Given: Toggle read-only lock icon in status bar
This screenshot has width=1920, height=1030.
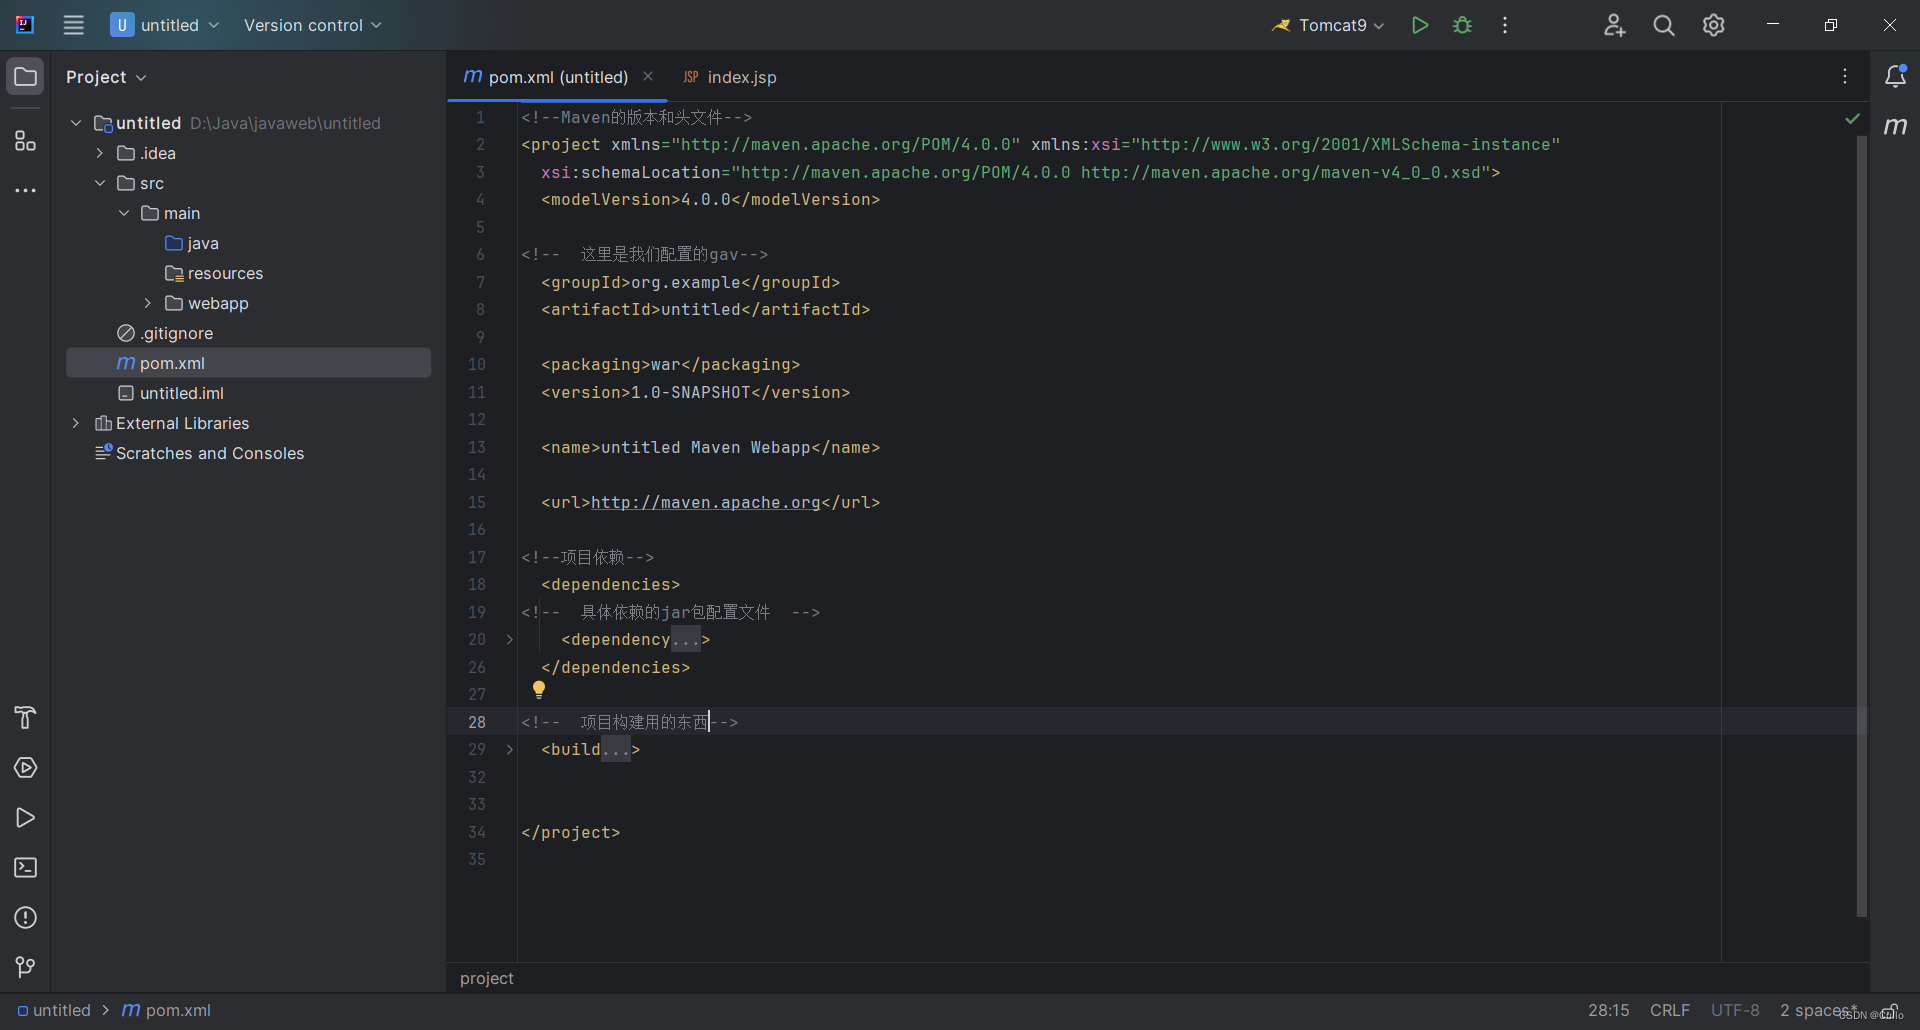Looking at the screenshot, I should coord(1891,1011).
